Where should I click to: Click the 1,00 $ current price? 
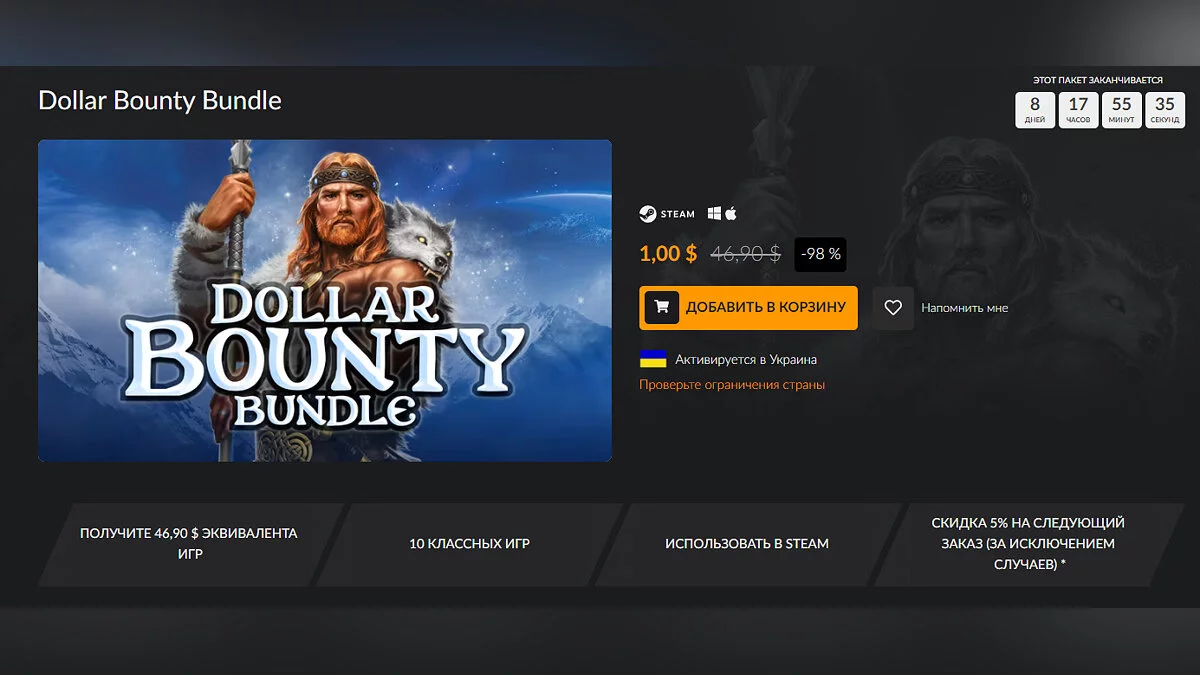668,254
